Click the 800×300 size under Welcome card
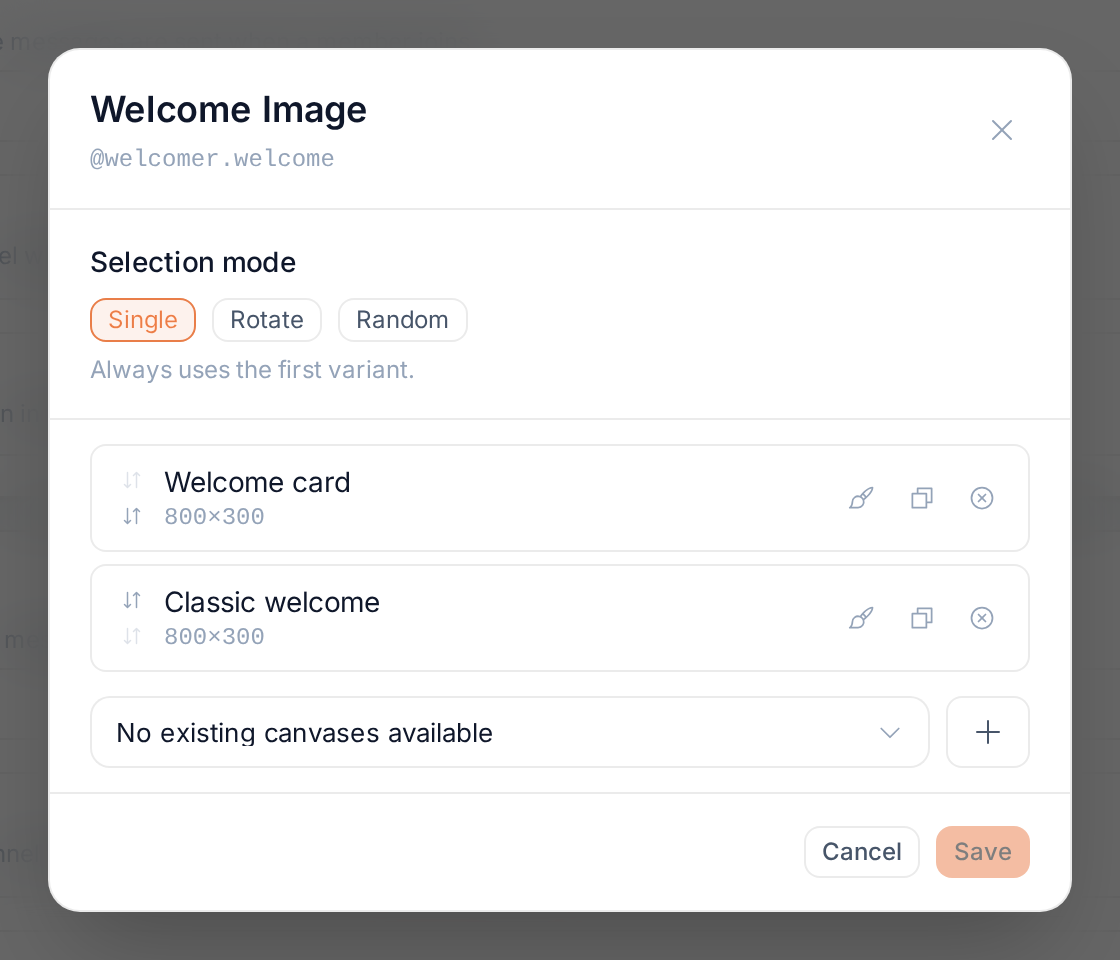Screen dimensions: 1120x960 214,516
